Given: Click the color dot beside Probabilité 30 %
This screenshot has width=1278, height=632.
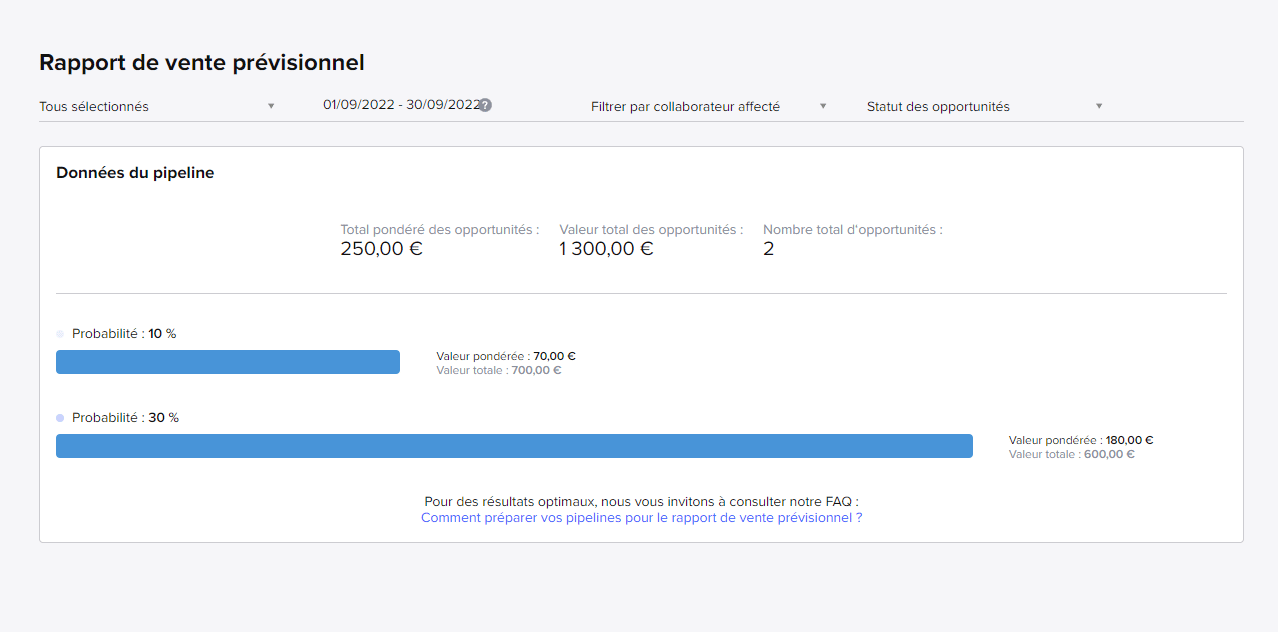Looking at the screenshot, I should (x=60, y=418).
